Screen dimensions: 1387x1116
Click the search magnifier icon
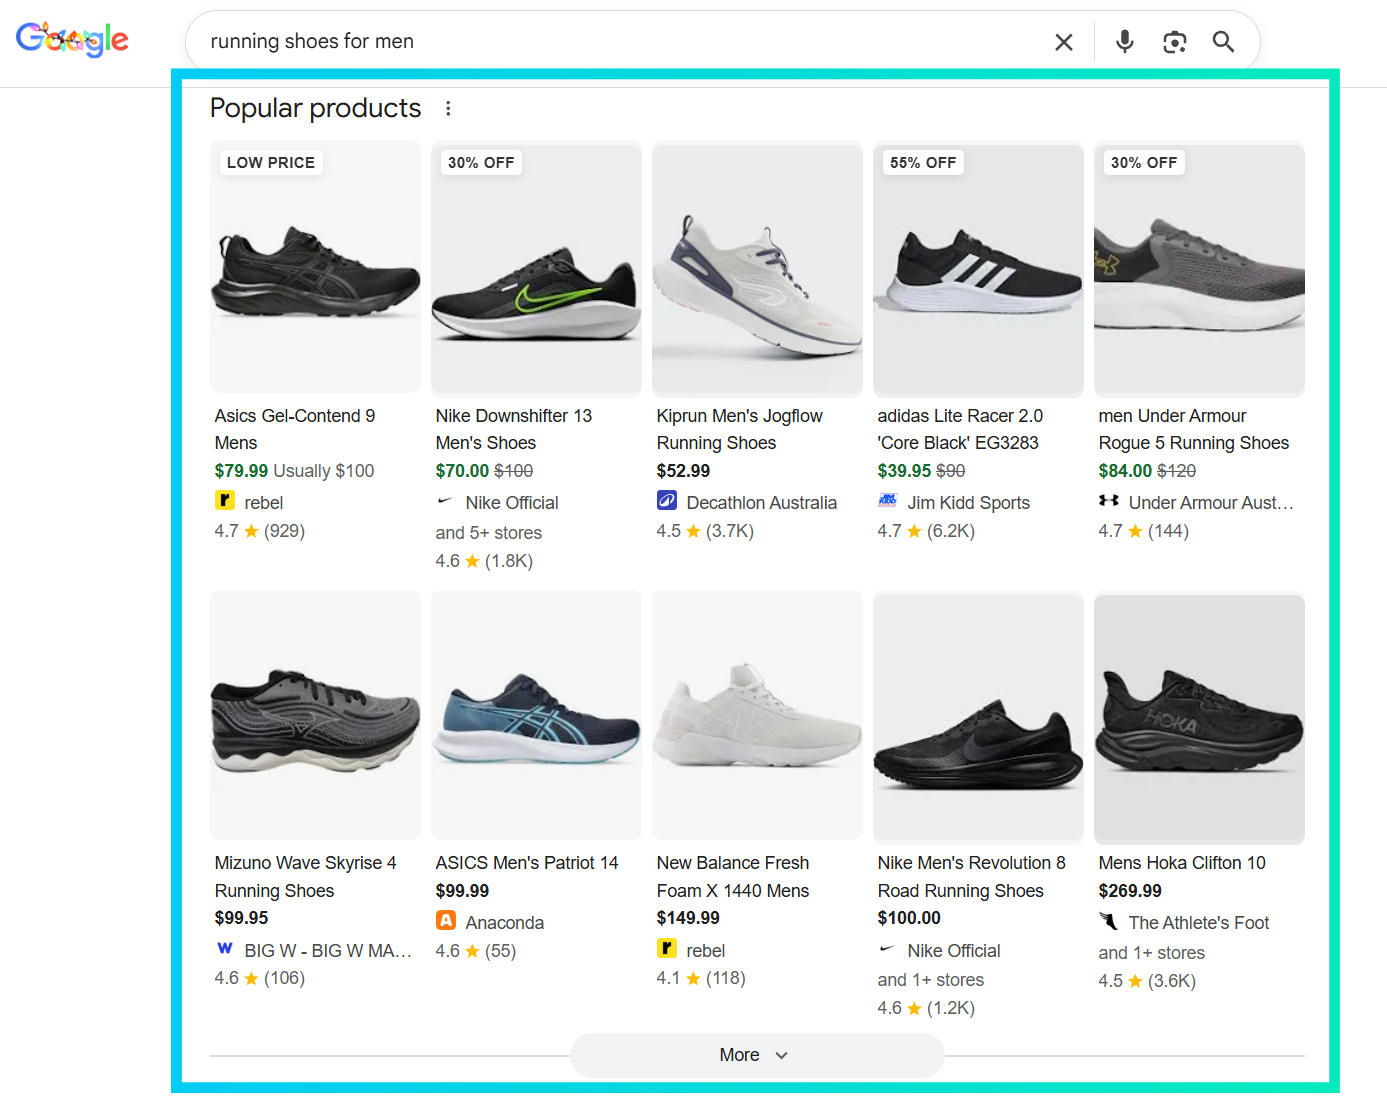click(x=1223, y=41)
